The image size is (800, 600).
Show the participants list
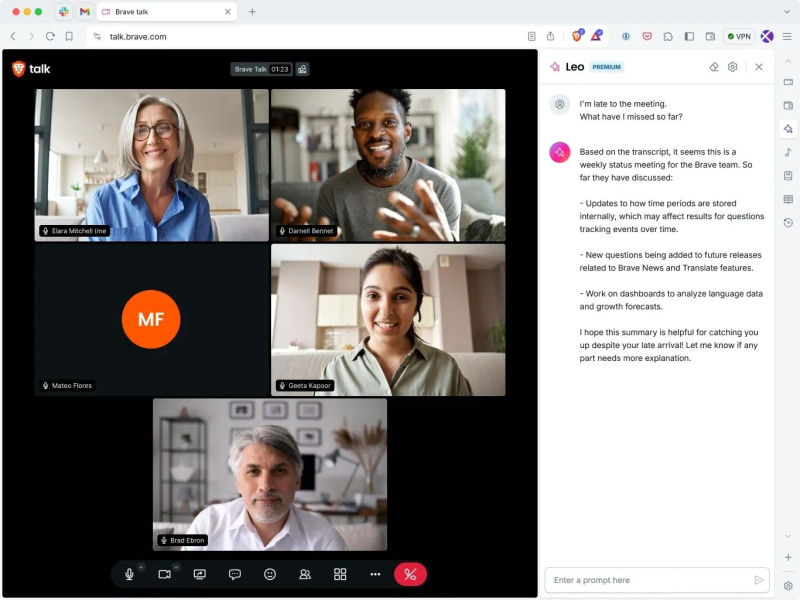click(x=305, y=574)
